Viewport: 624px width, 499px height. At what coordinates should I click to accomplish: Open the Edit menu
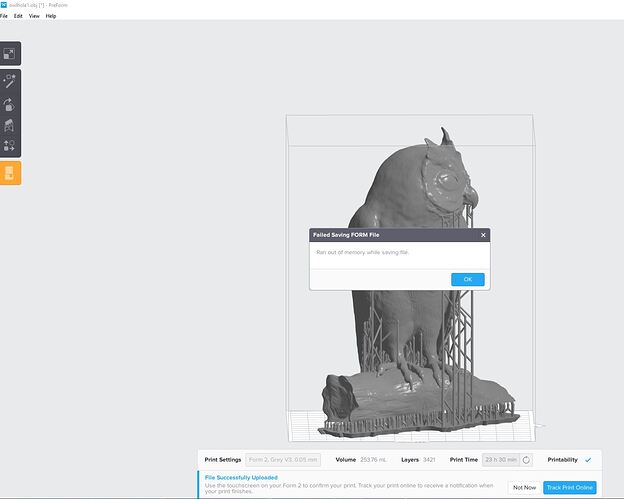pos(18,16)
